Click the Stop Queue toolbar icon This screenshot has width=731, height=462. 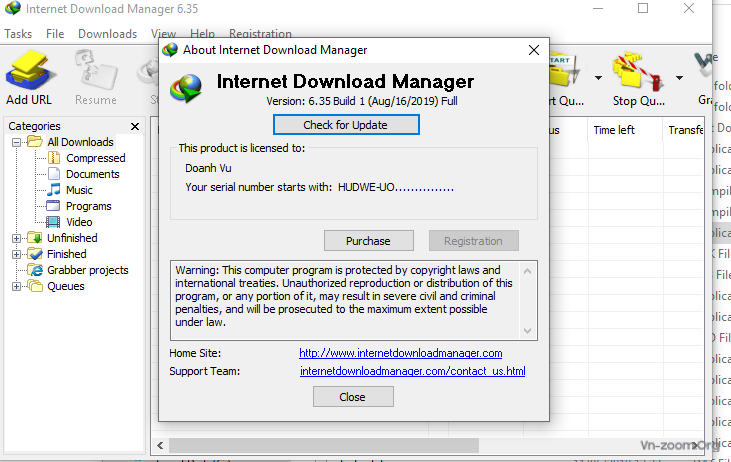[x=637, y=70]
